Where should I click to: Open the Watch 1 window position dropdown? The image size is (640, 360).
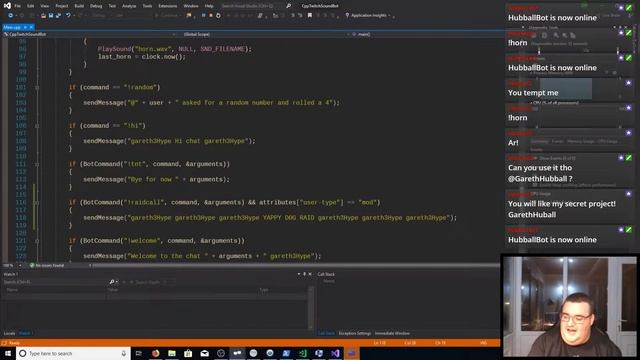tap(299, 274)
